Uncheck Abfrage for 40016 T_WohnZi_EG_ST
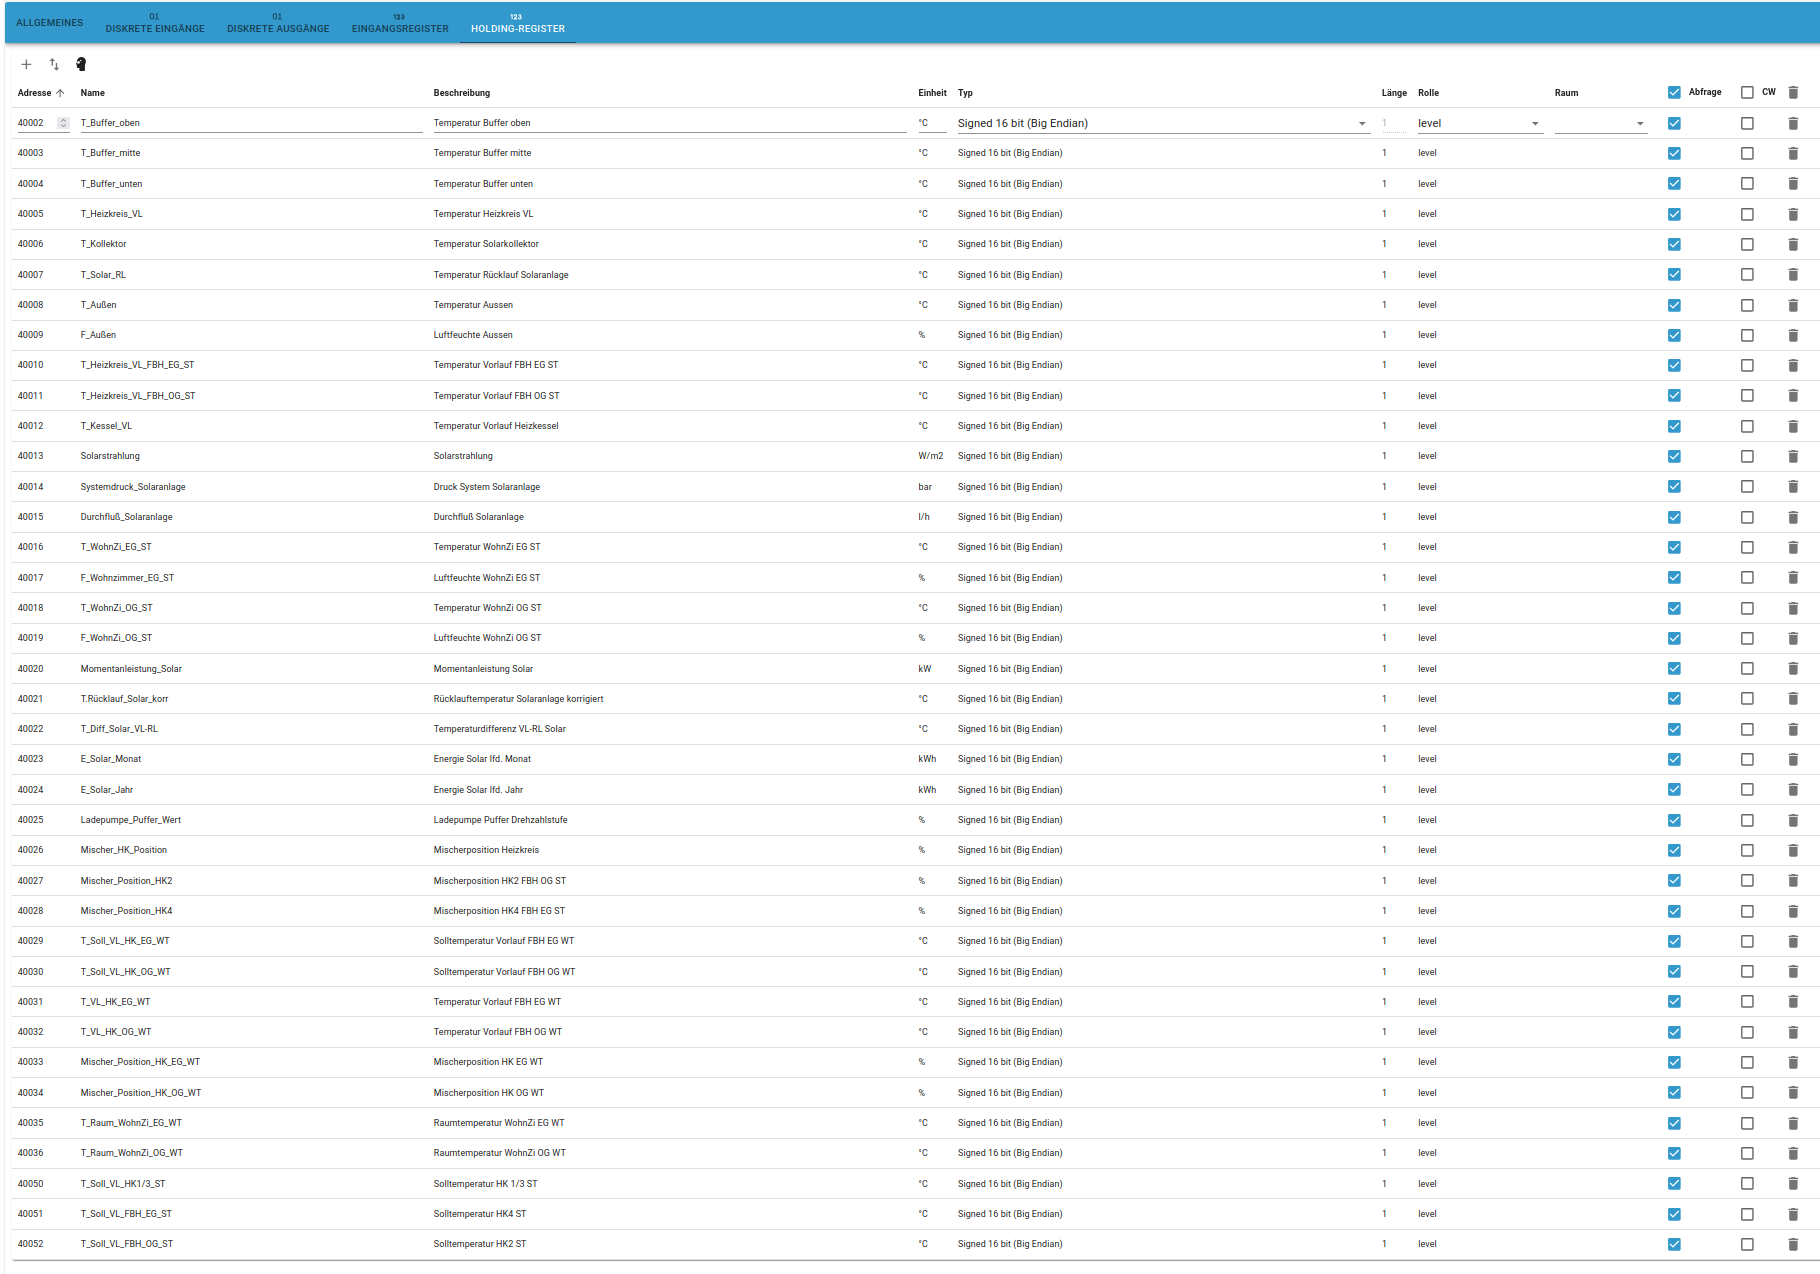1820x1274 pixels. click(x=1674, y=548)
